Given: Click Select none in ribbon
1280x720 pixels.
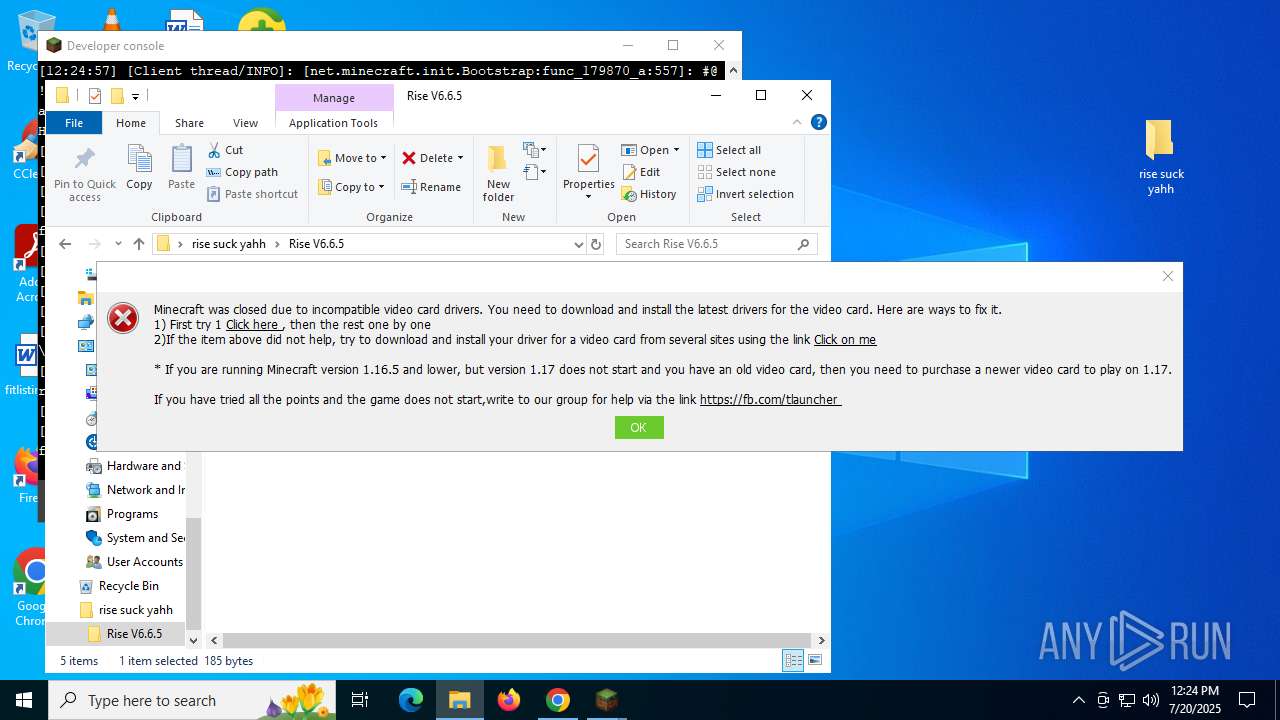Looking at the screenshot, I should tap(736, 172).
